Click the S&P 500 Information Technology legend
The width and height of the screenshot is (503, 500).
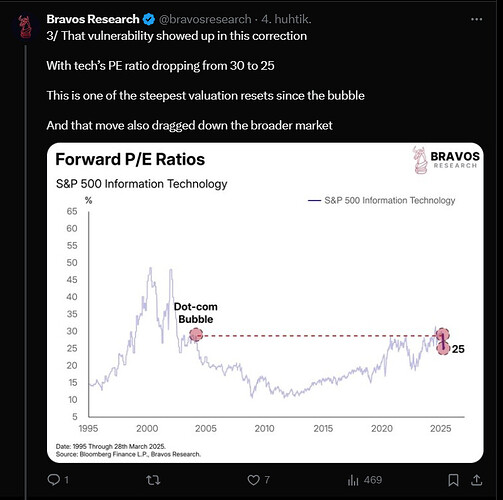click(x=381, y=200)
